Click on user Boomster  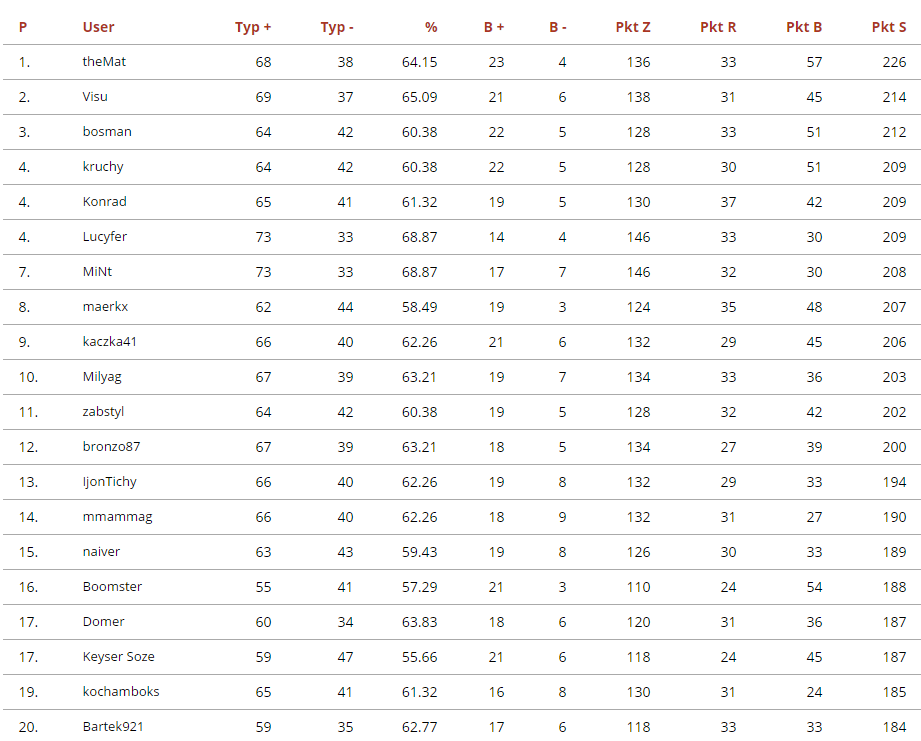[x=112, y=587]
